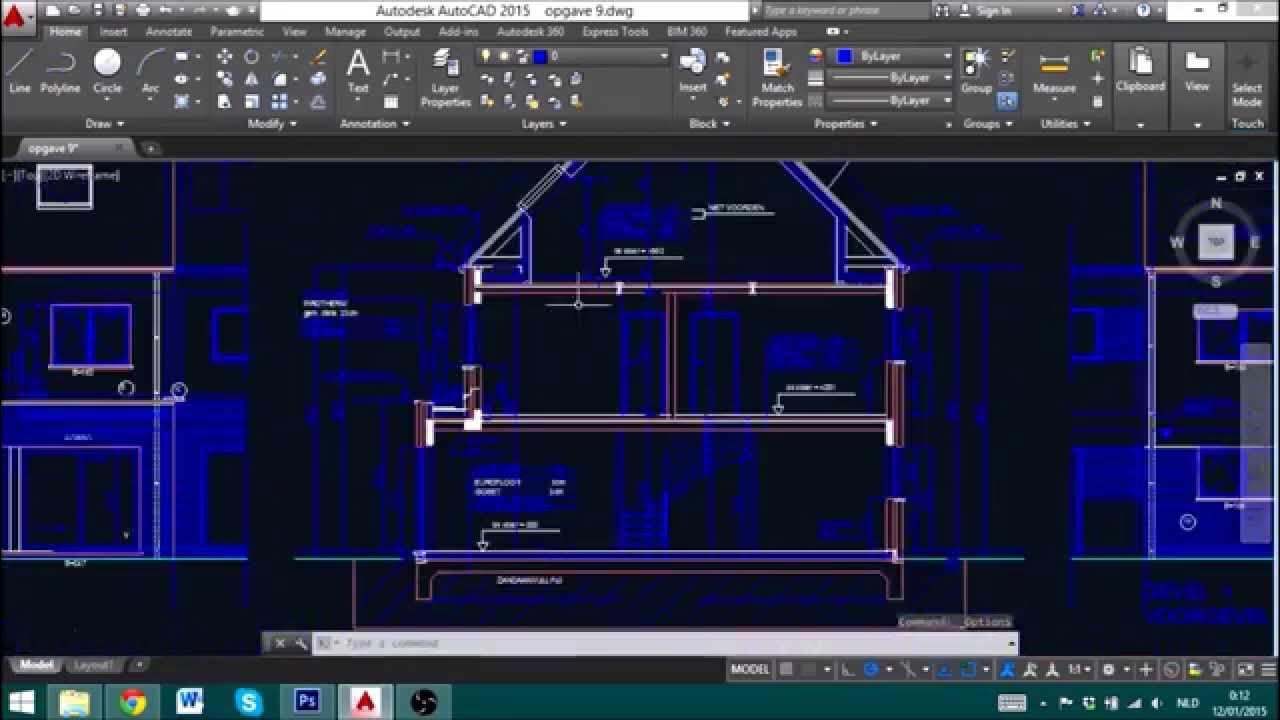The image size is (1280, 720).
Task: Insert a Table from Annotation panel
Action: (391, 101)
